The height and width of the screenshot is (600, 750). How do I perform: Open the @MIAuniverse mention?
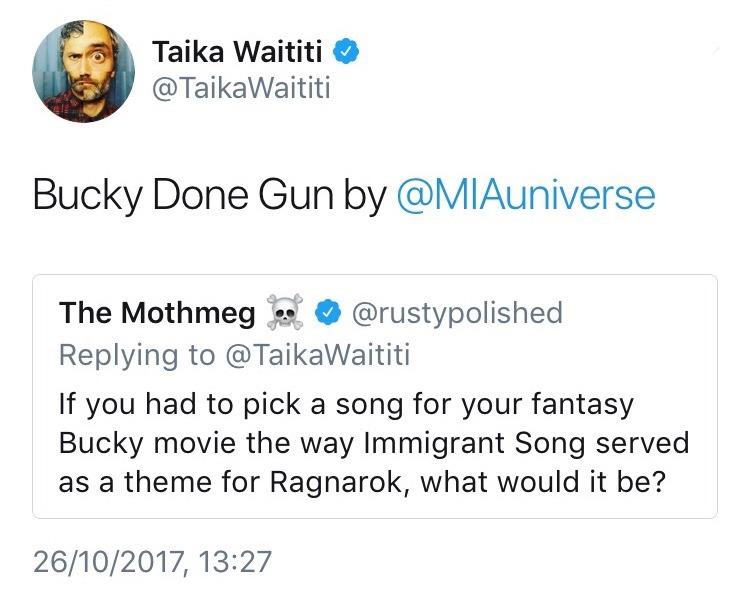point(526,194)
